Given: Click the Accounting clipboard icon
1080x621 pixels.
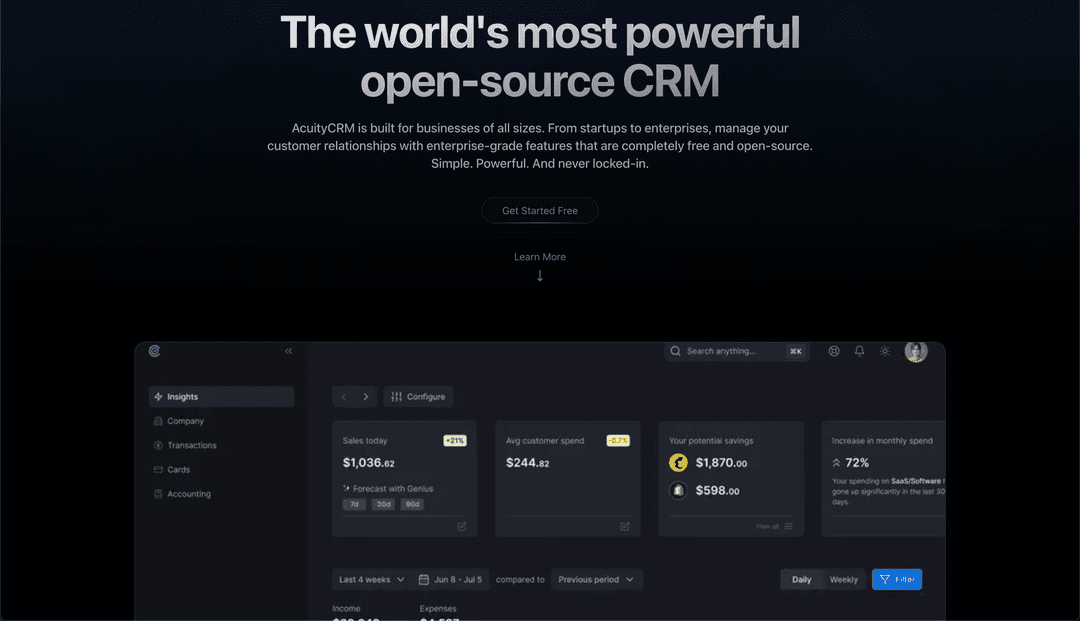Looking at the screenshot, I should (x=158, y=494).
